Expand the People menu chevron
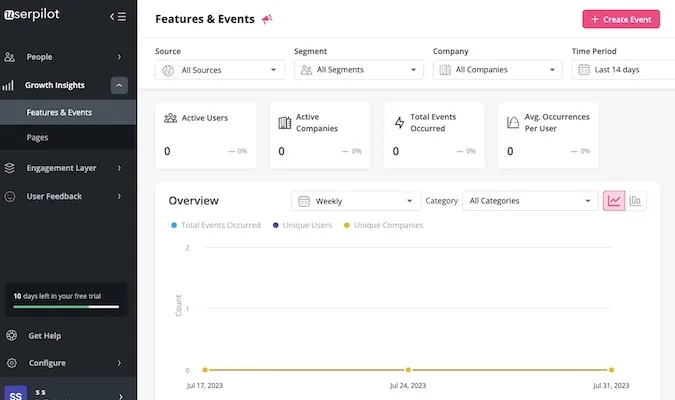 click(119, 57)
